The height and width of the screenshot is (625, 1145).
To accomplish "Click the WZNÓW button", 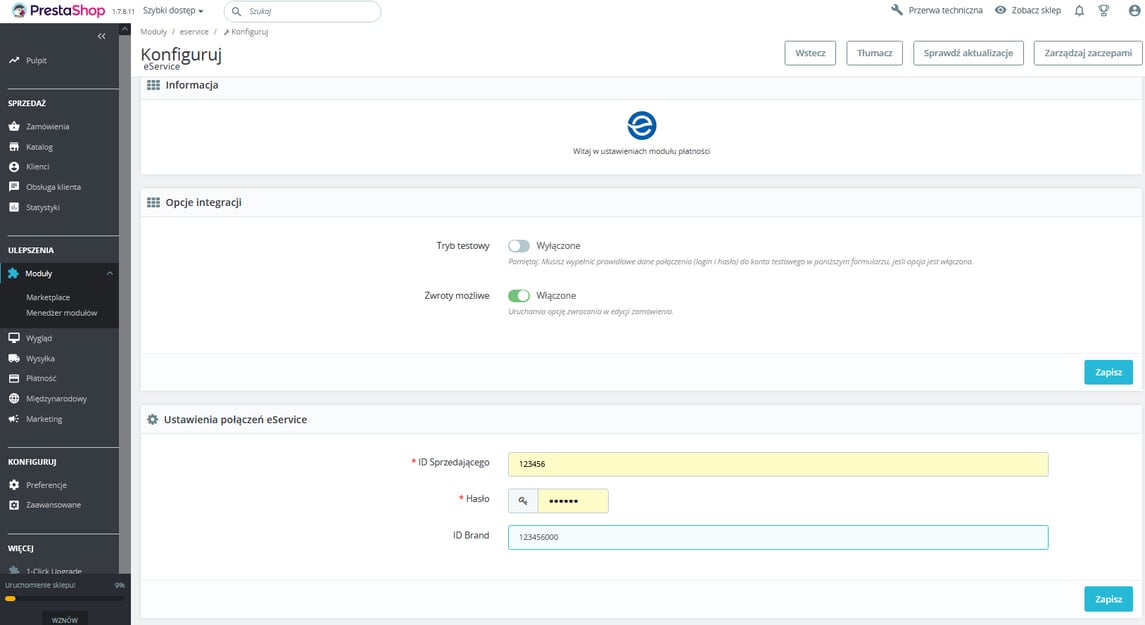I will pyautogui.click(x=64, y=619).
